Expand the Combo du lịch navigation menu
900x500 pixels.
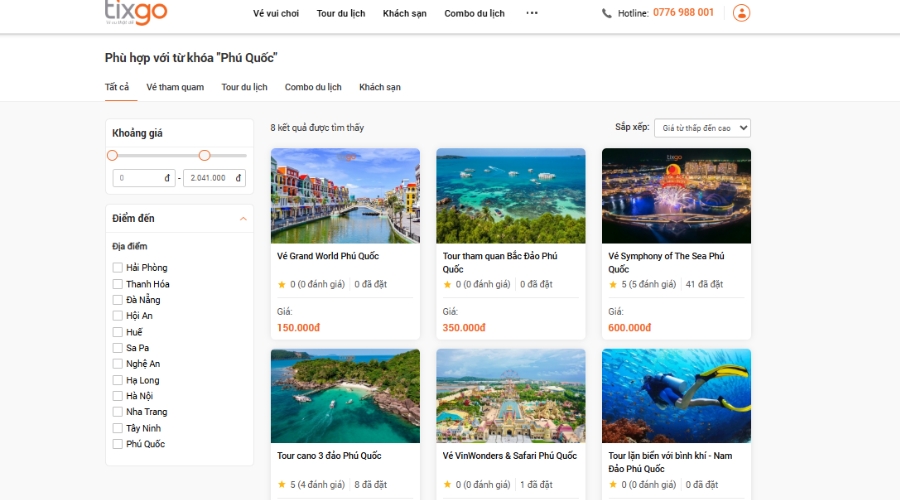pos(474,14)
